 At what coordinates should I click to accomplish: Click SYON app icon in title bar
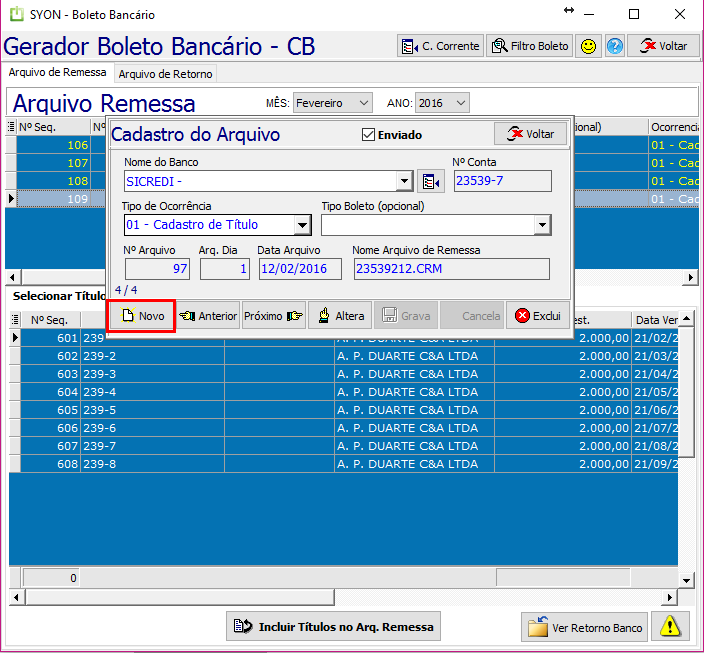(17, 14)
